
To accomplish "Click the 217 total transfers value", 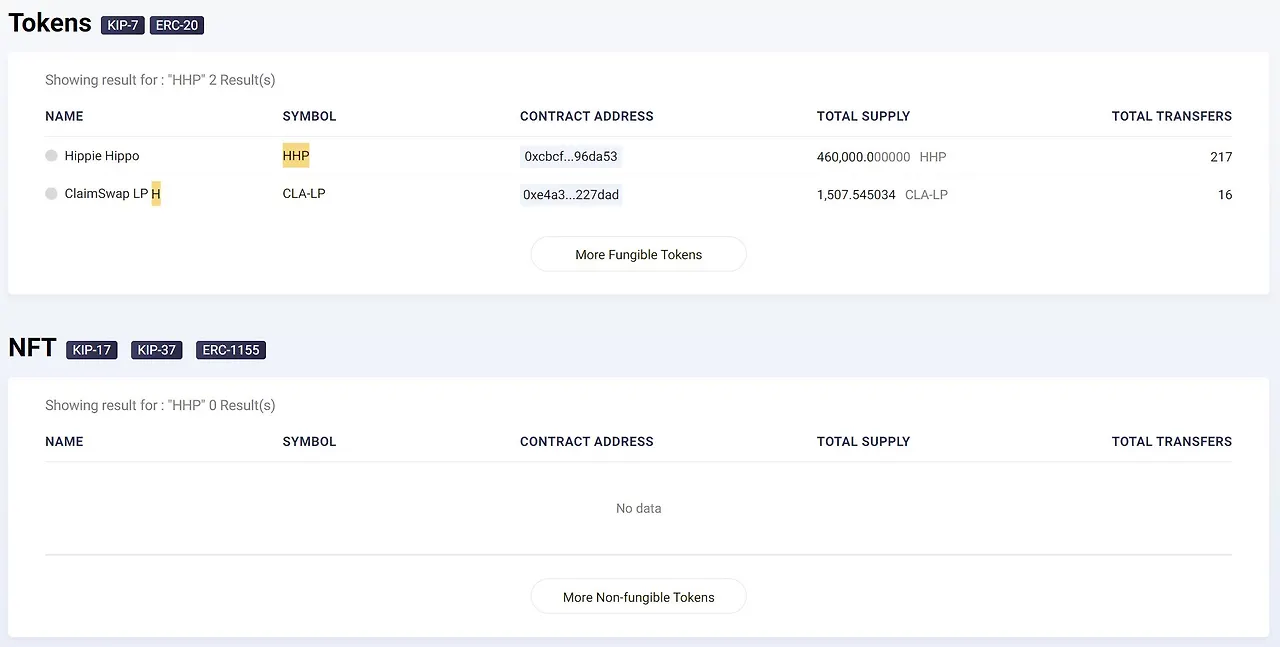I will [x=1220, y=157].
